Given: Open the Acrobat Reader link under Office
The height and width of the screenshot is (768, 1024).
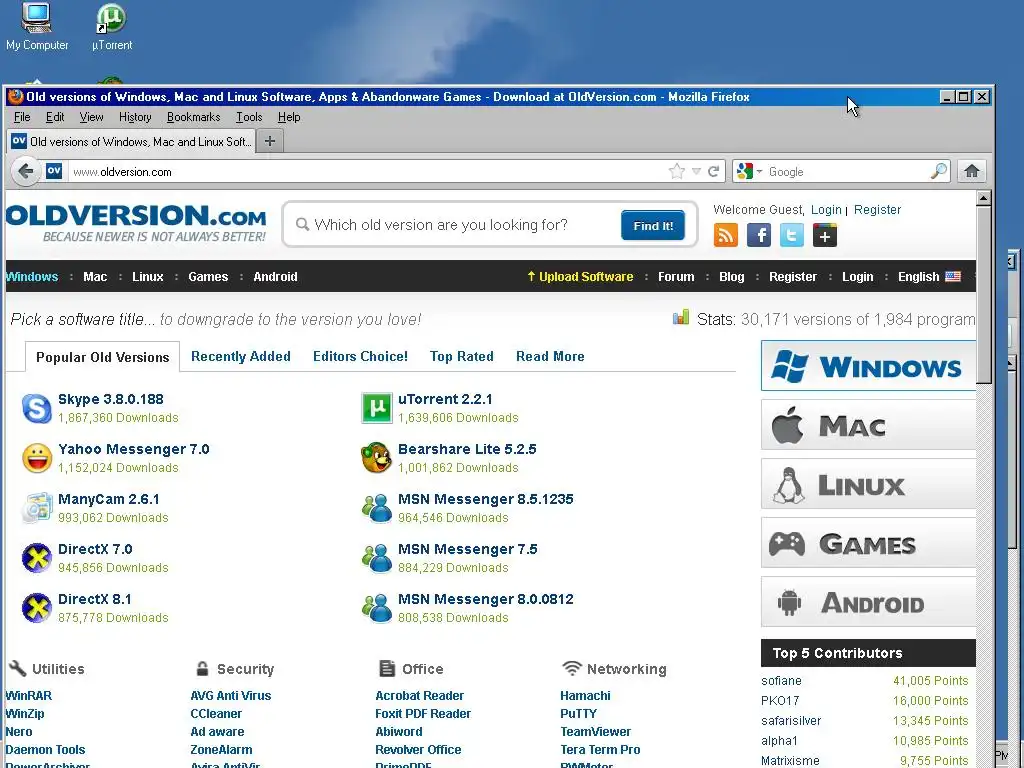Looking at the screenshot, I should pyautogui.click(x=419, y=696).
